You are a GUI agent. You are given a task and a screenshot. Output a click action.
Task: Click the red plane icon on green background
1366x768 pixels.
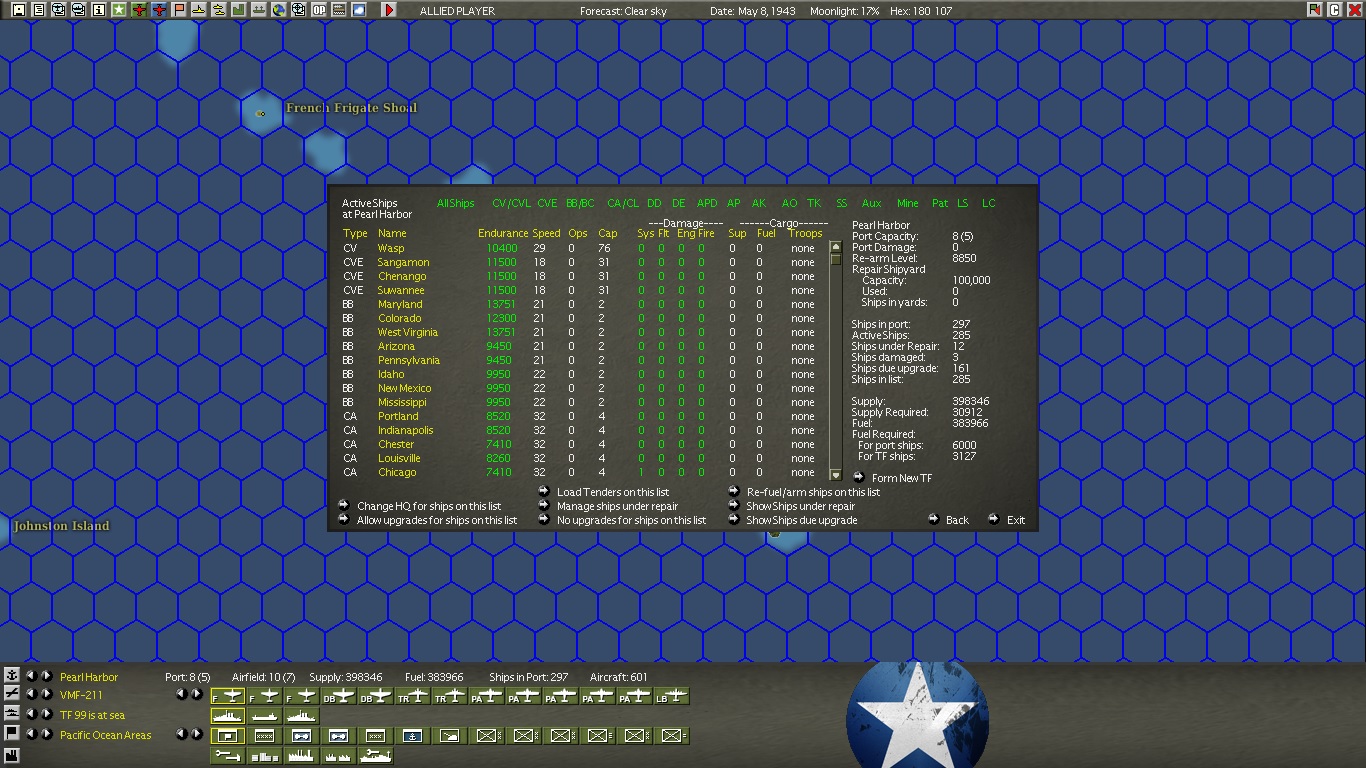tap(139, 10)
